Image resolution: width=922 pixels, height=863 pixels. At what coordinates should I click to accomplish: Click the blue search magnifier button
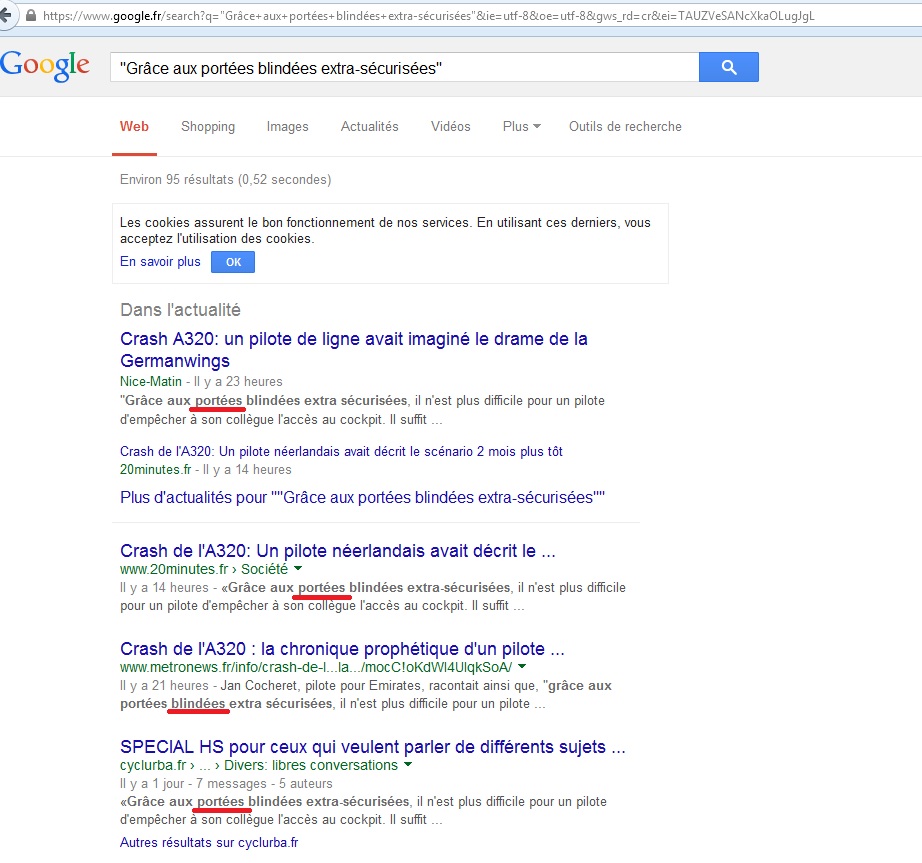[729, 67]
